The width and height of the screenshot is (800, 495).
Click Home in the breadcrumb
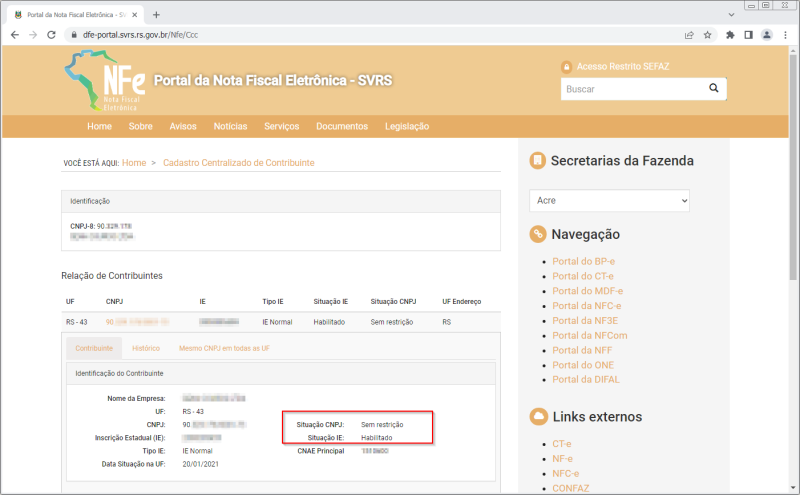[x=134, y=163]
